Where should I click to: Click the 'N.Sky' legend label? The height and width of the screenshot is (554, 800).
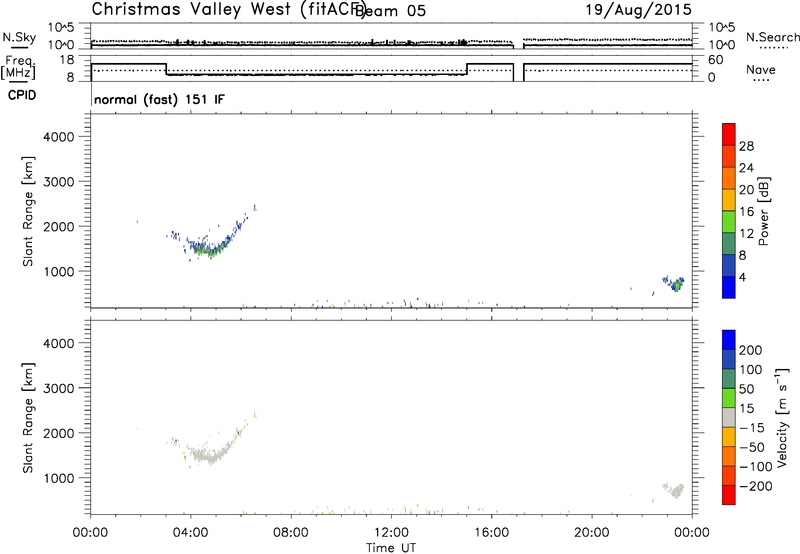point(19,37)
